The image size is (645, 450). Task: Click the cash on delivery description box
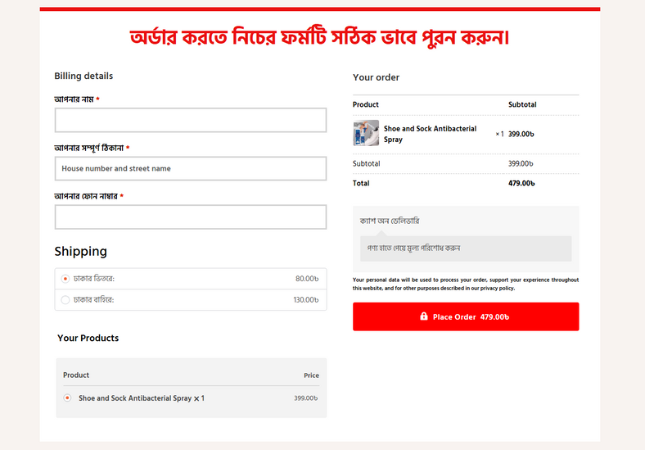pos(465,248)
